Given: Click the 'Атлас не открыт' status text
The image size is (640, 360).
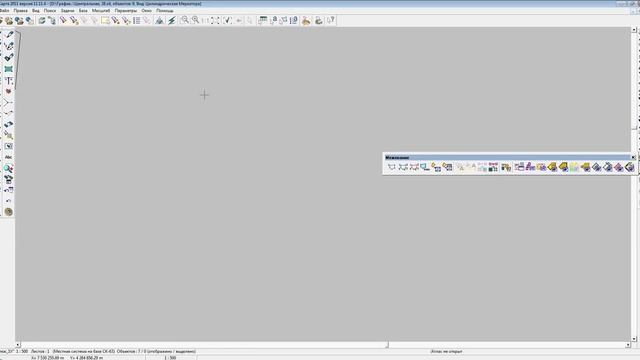Looking at the screenshot, I should click(x=447, y=351).
